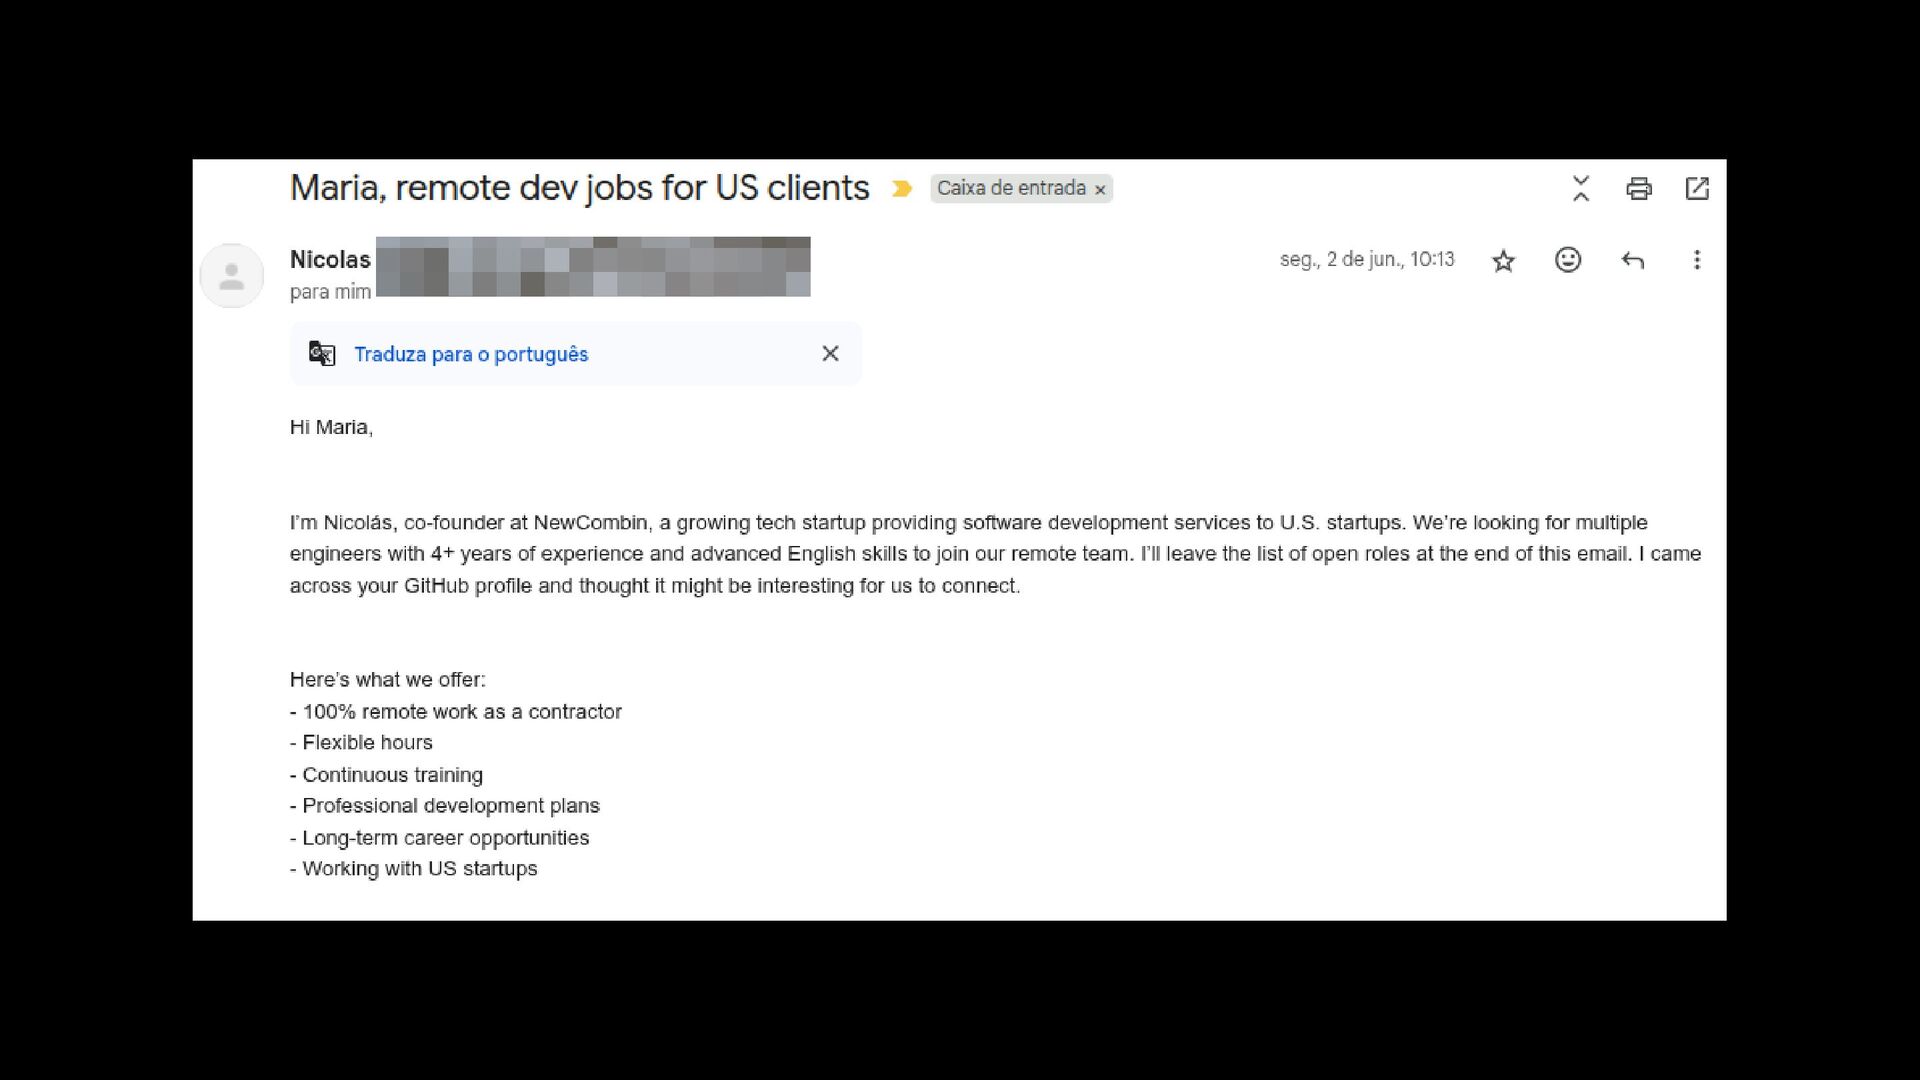
Task: Reply to Nicolas's email
Action: (1632, 261)
